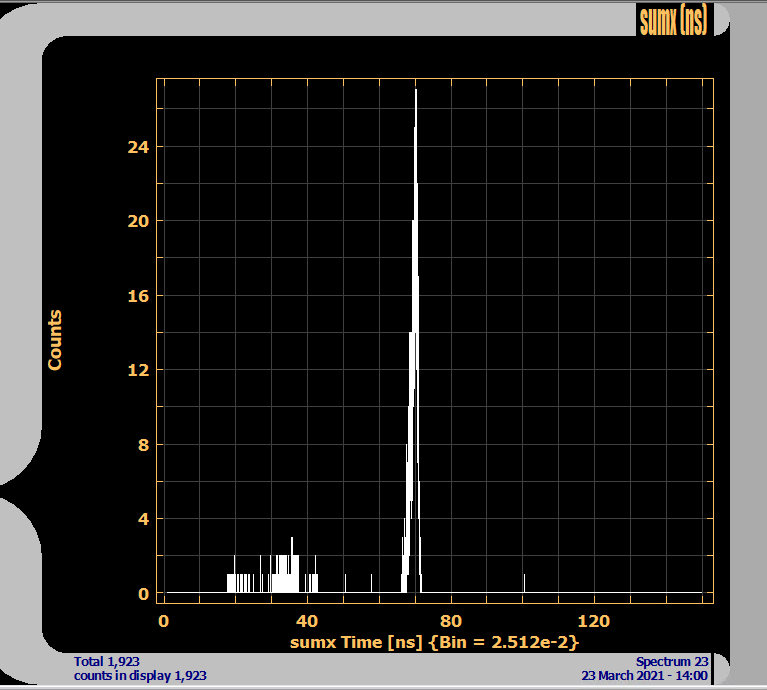Click the y-axis tick label 24
The image size is (767, 690).
pos(138,147)
